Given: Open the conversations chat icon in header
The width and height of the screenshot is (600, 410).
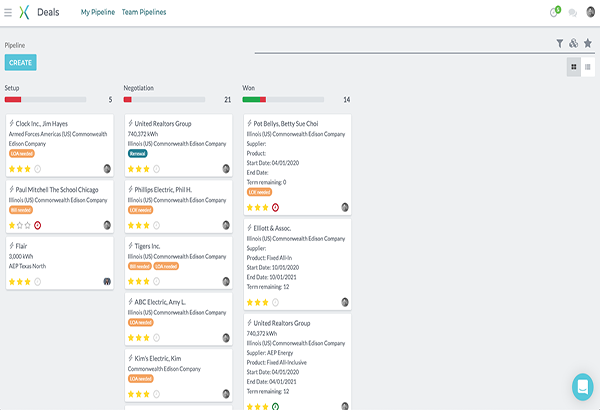Looking at the screenshot, I should [x=572, y=12].
